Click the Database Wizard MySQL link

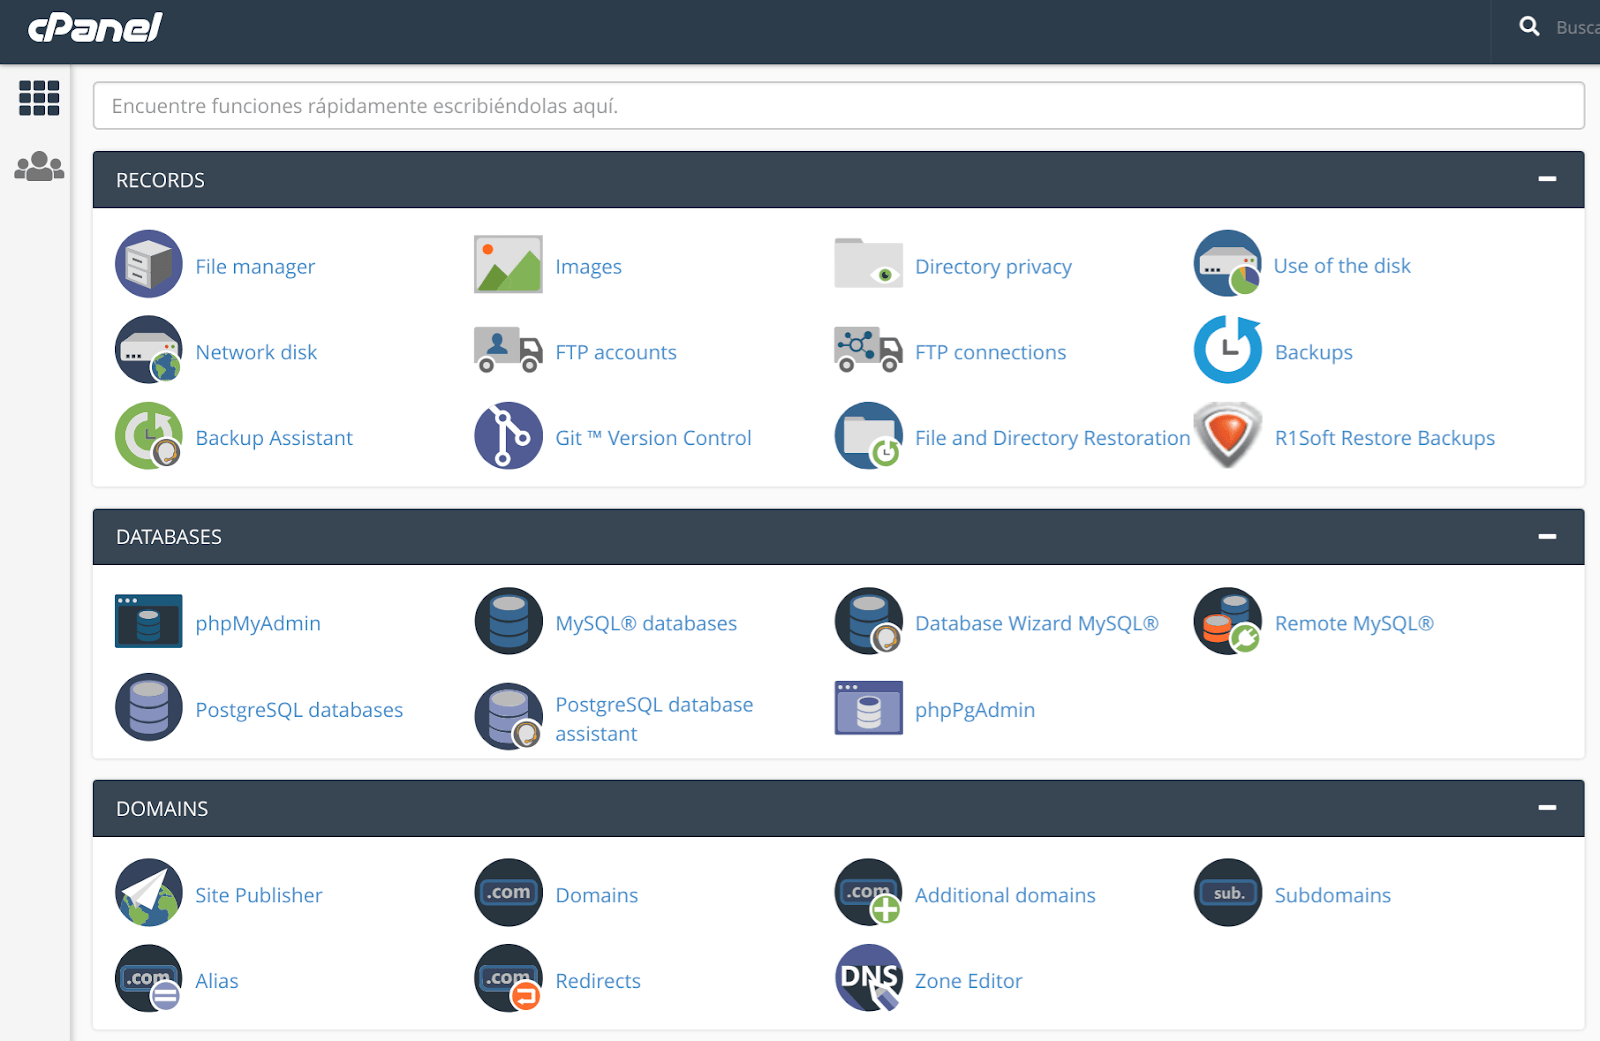tap(1036, 624)
